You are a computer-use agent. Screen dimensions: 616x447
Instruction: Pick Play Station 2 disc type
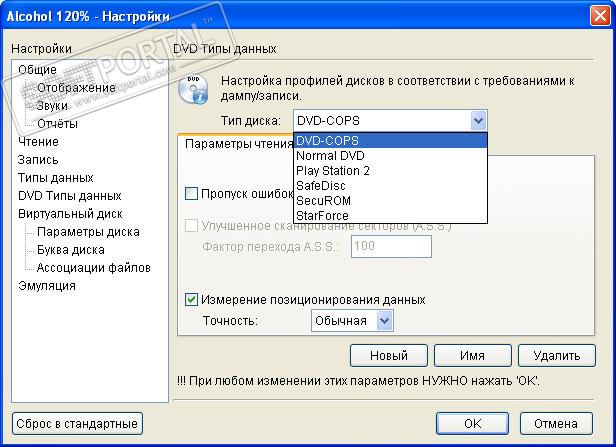coord(390,171)
